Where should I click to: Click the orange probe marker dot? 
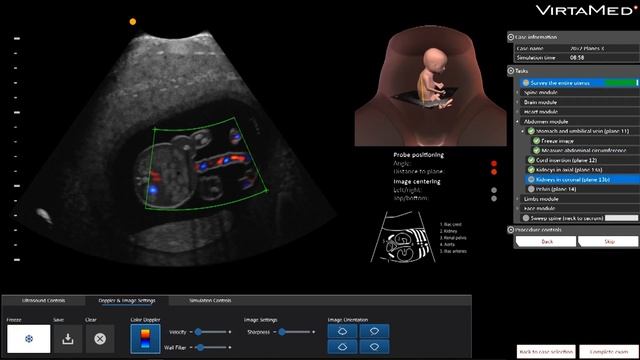(x=133, y=22)
